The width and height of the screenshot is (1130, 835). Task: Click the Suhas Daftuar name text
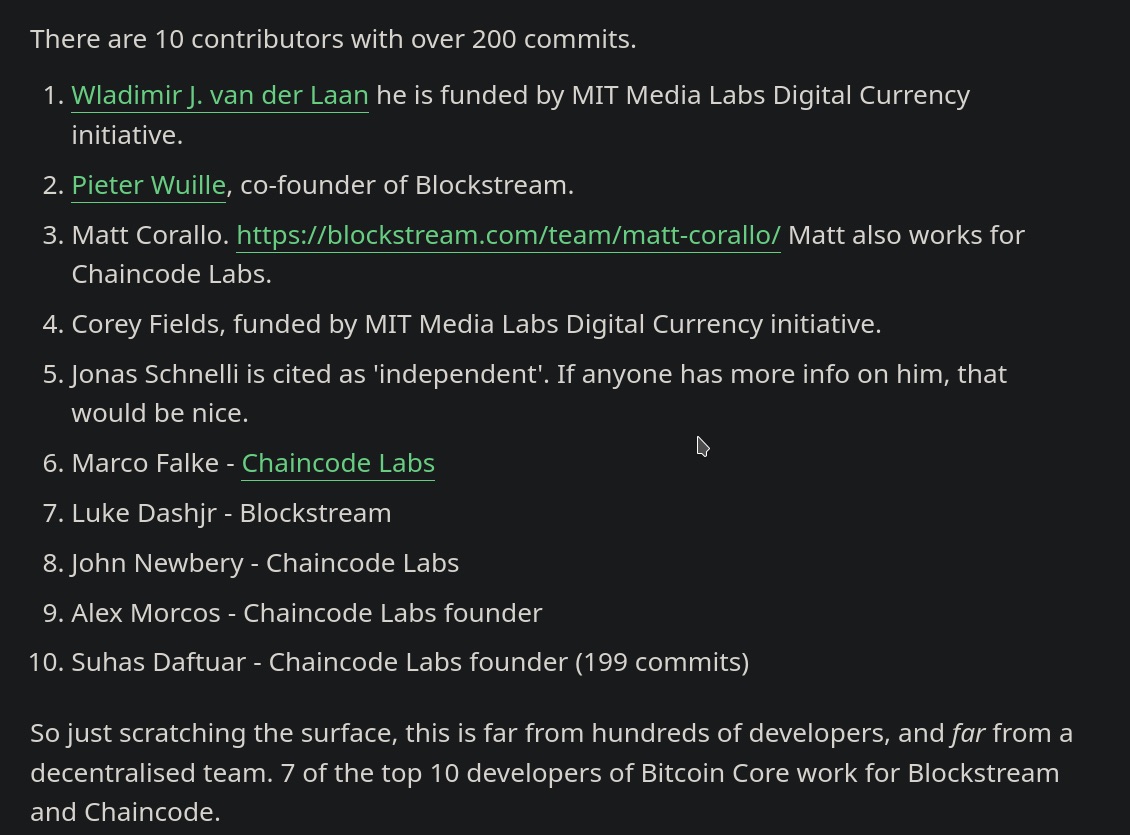[158, 662]
